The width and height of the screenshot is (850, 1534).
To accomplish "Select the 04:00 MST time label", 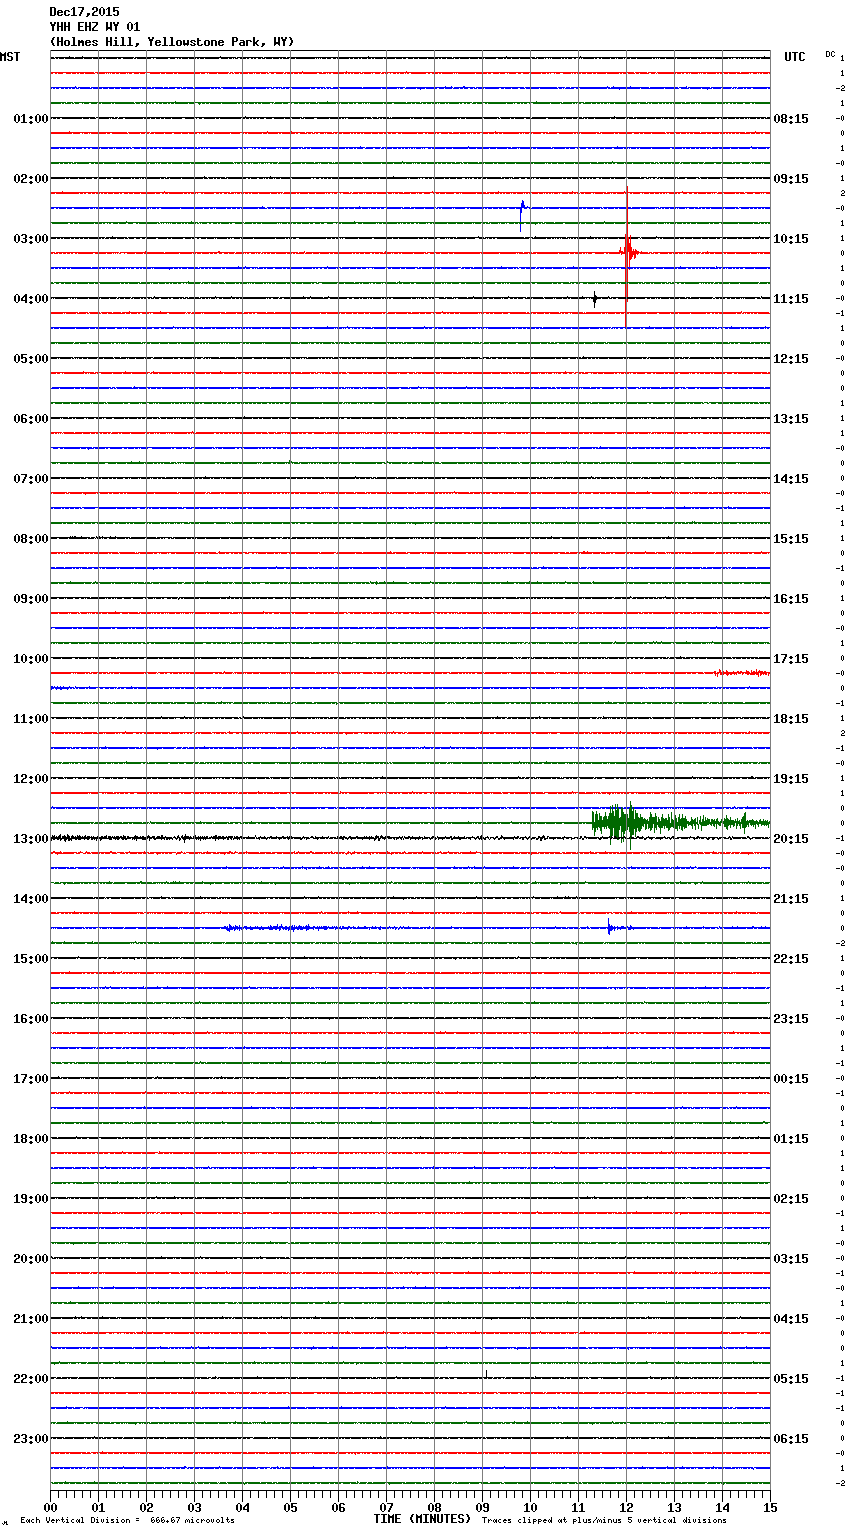I will pyautogui.click(x=31, y=299).
